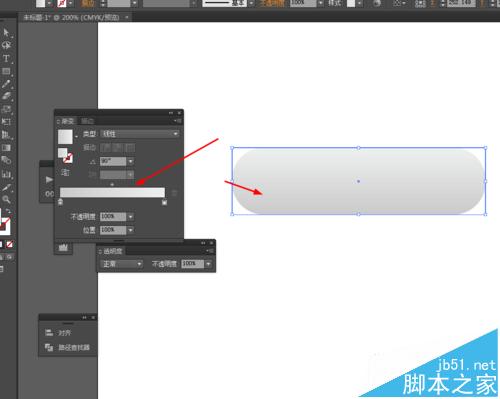Select the Width tool below Rotate
This screenshot has height=399, width=500.
click(x=6, y=122)
